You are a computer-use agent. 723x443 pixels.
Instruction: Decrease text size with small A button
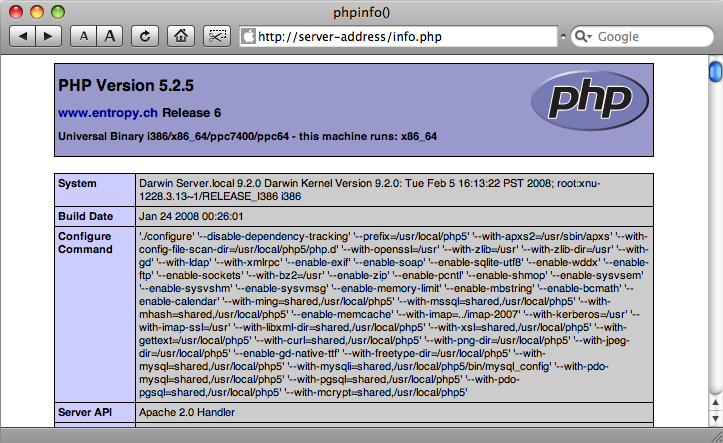coord(84,37)
